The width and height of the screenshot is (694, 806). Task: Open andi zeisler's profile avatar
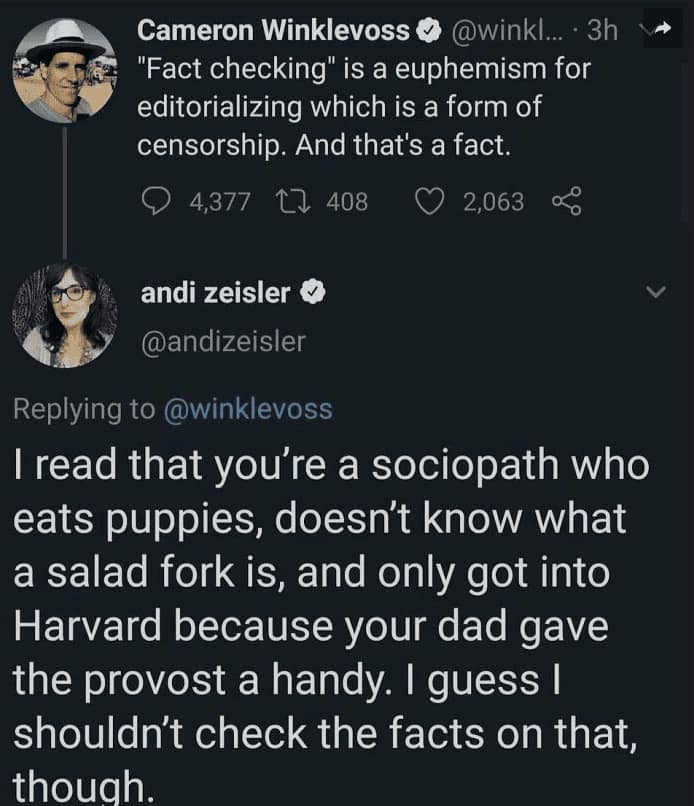[x=65, y=315]
